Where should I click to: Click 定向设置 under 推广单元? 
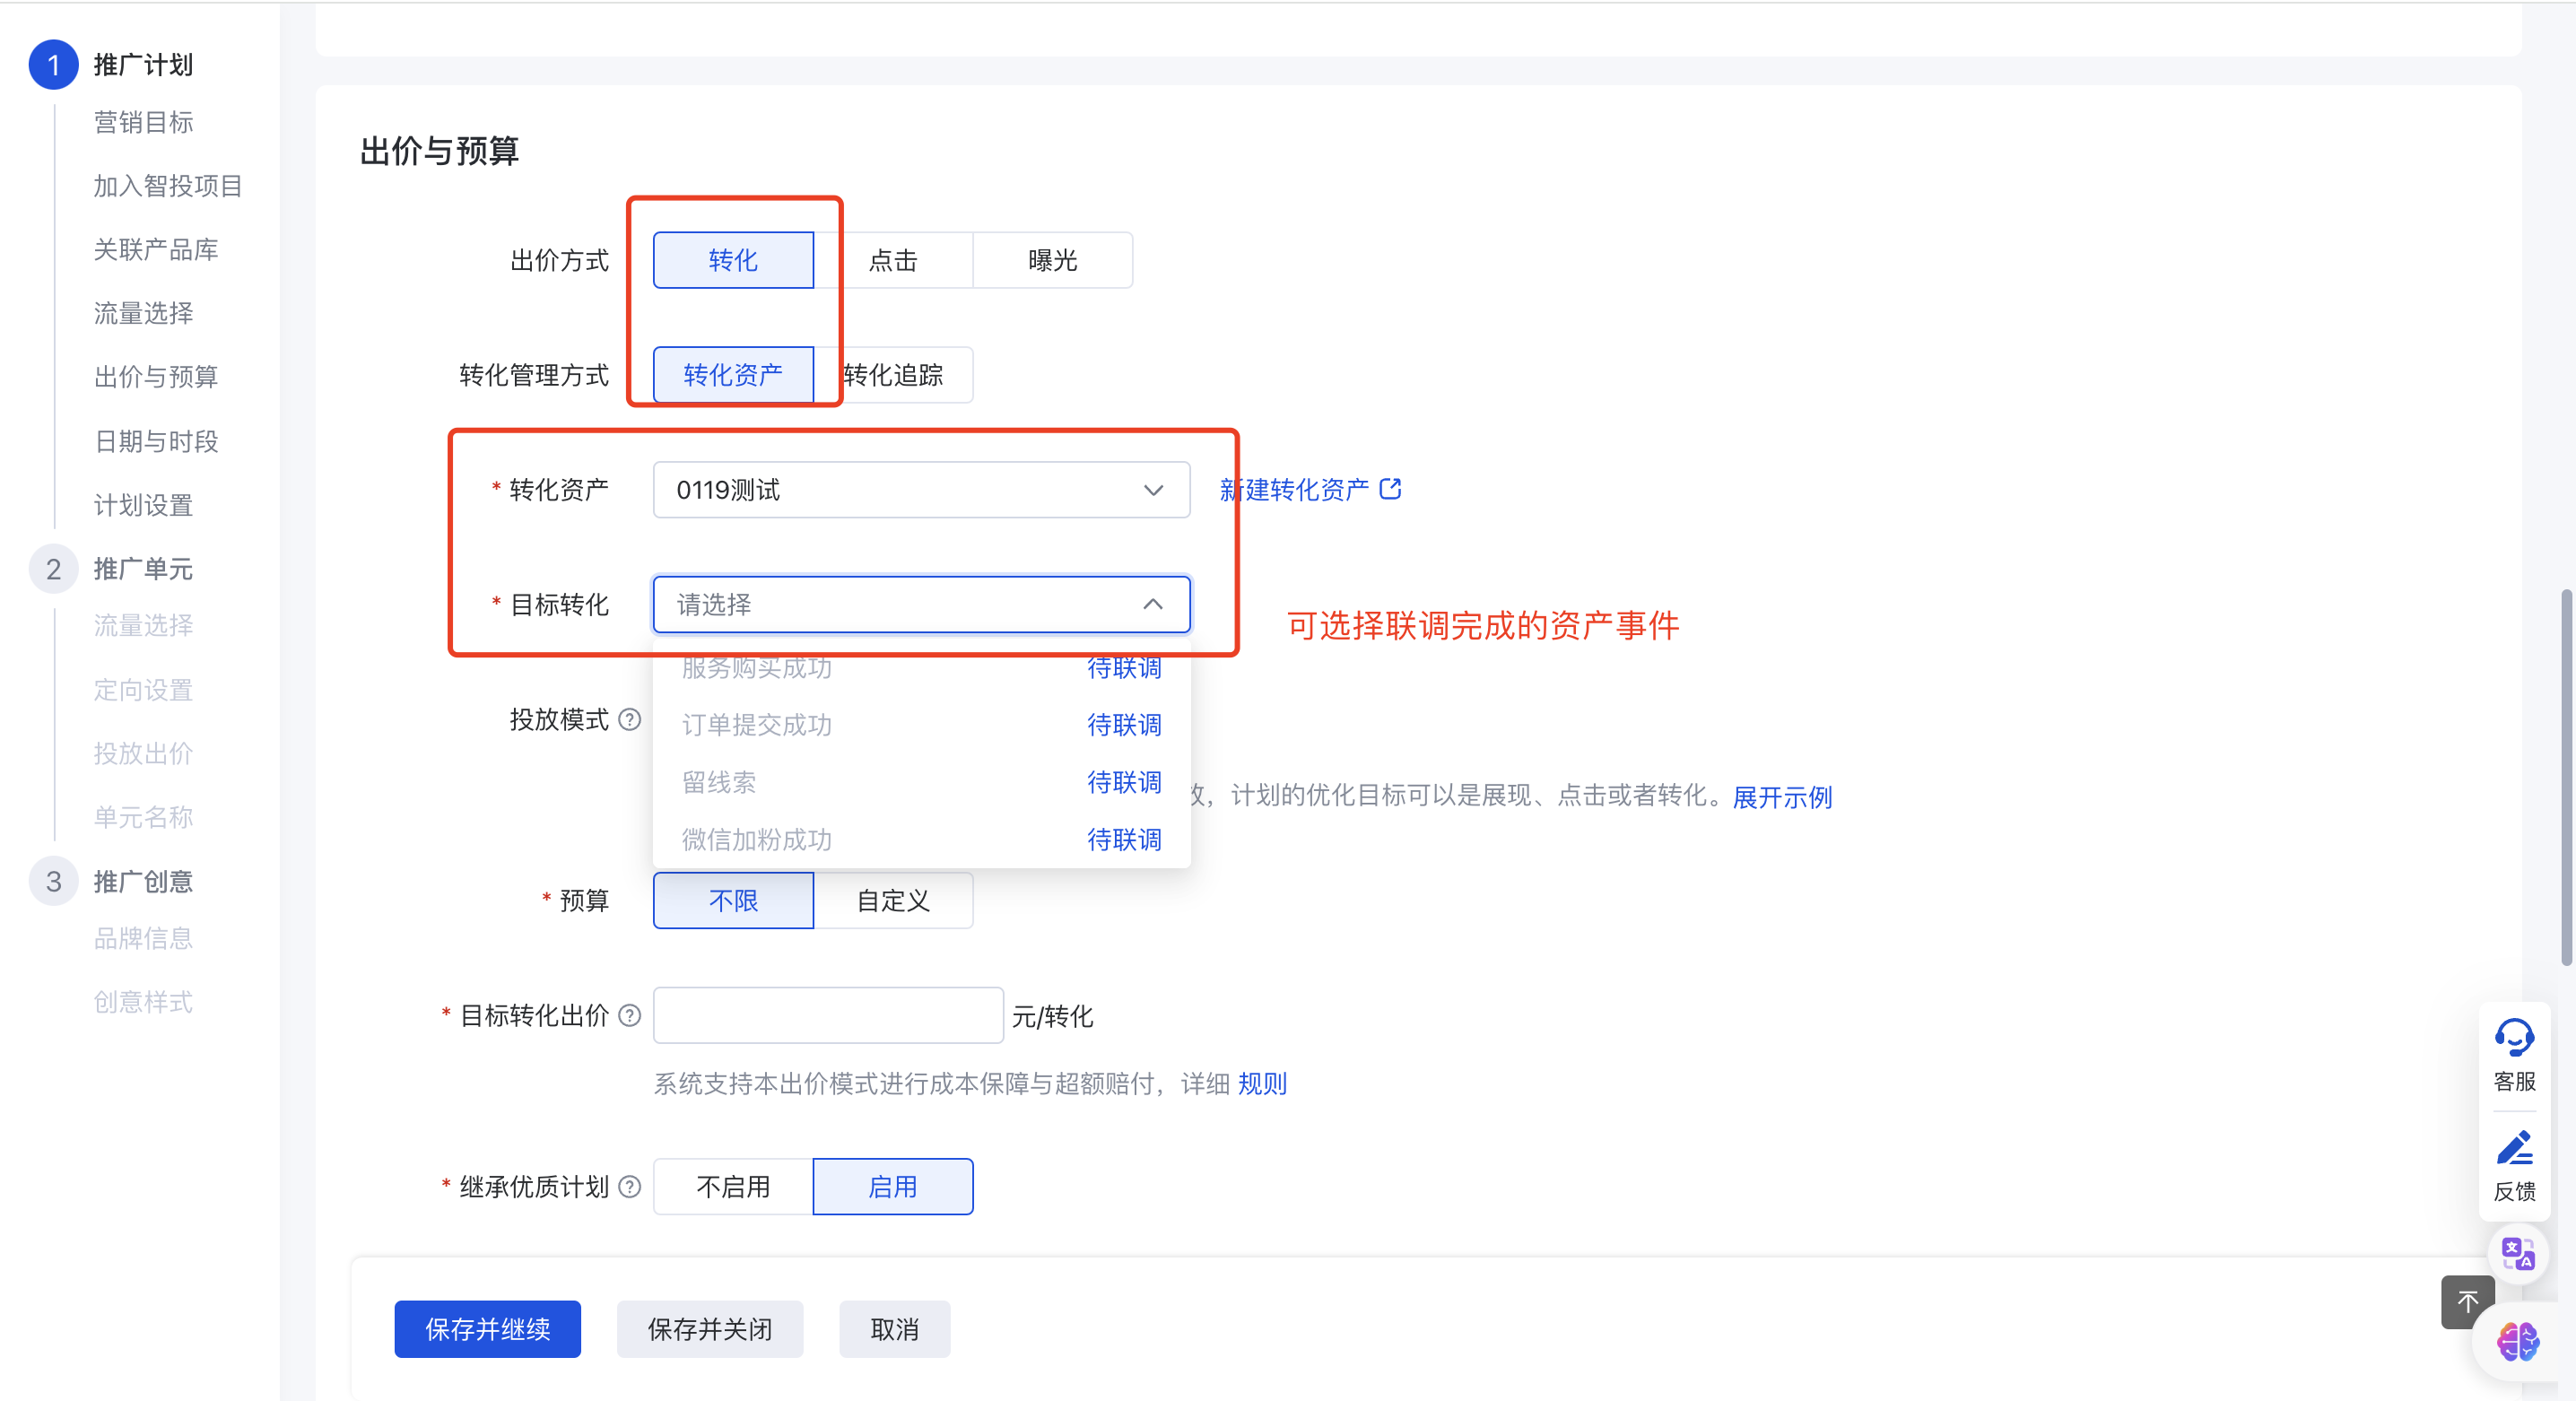(143, 690)
